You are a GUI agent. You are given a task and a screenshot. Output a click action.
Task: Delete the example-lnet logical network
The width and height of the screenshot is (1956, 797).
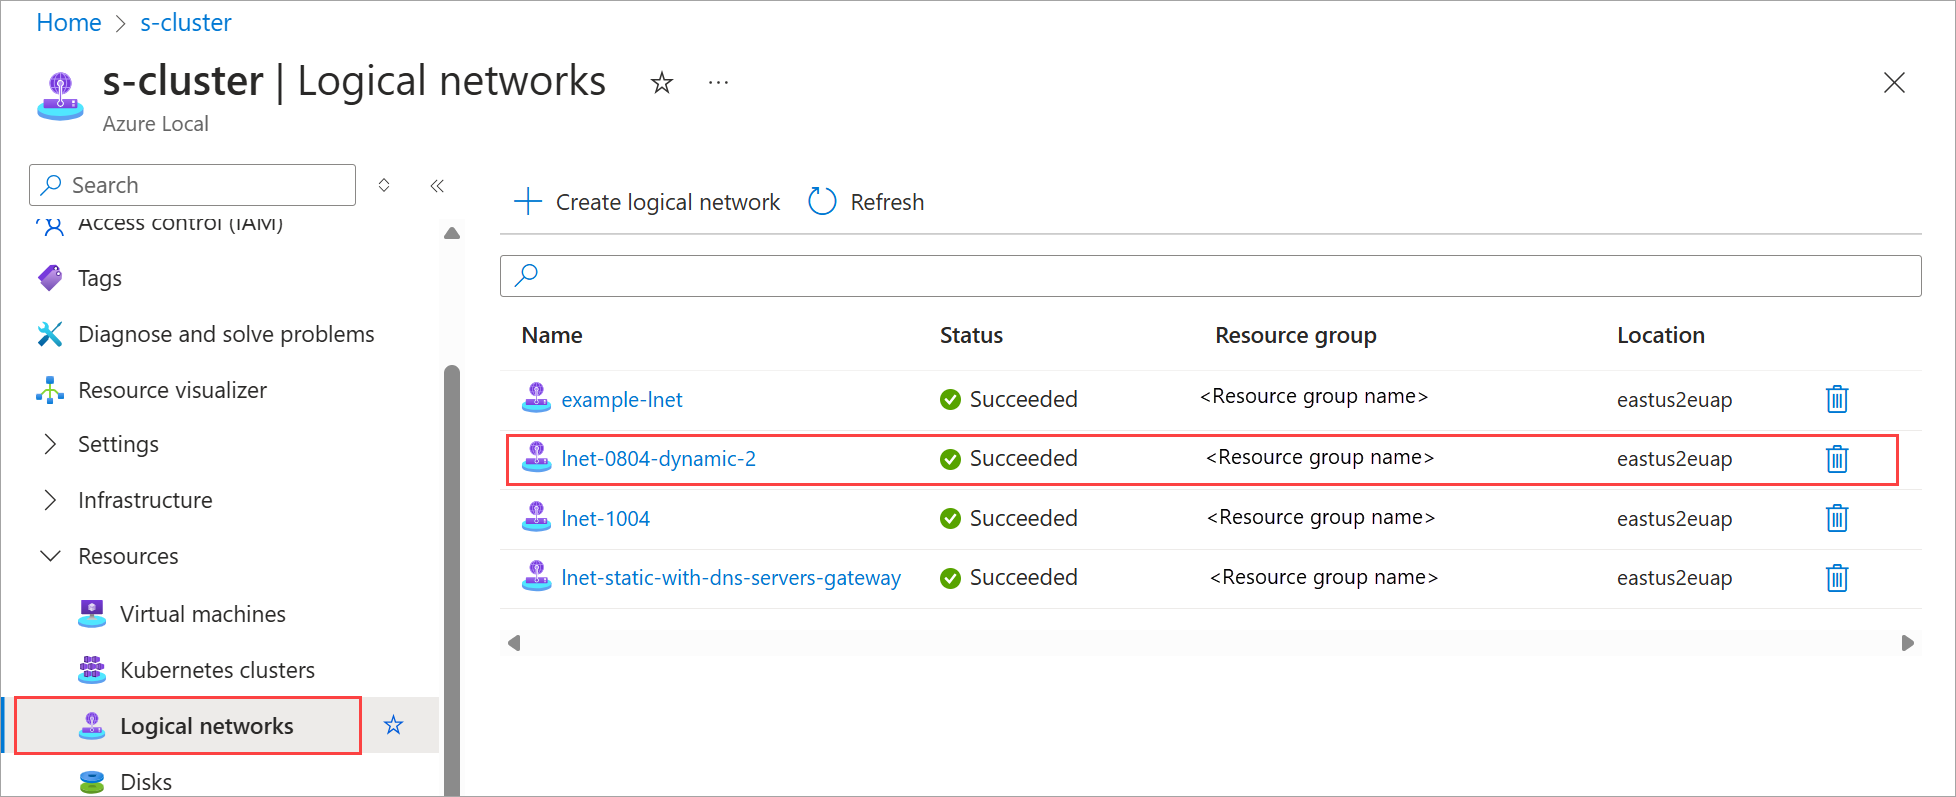pyautogui.click(x=1836, y=399)
